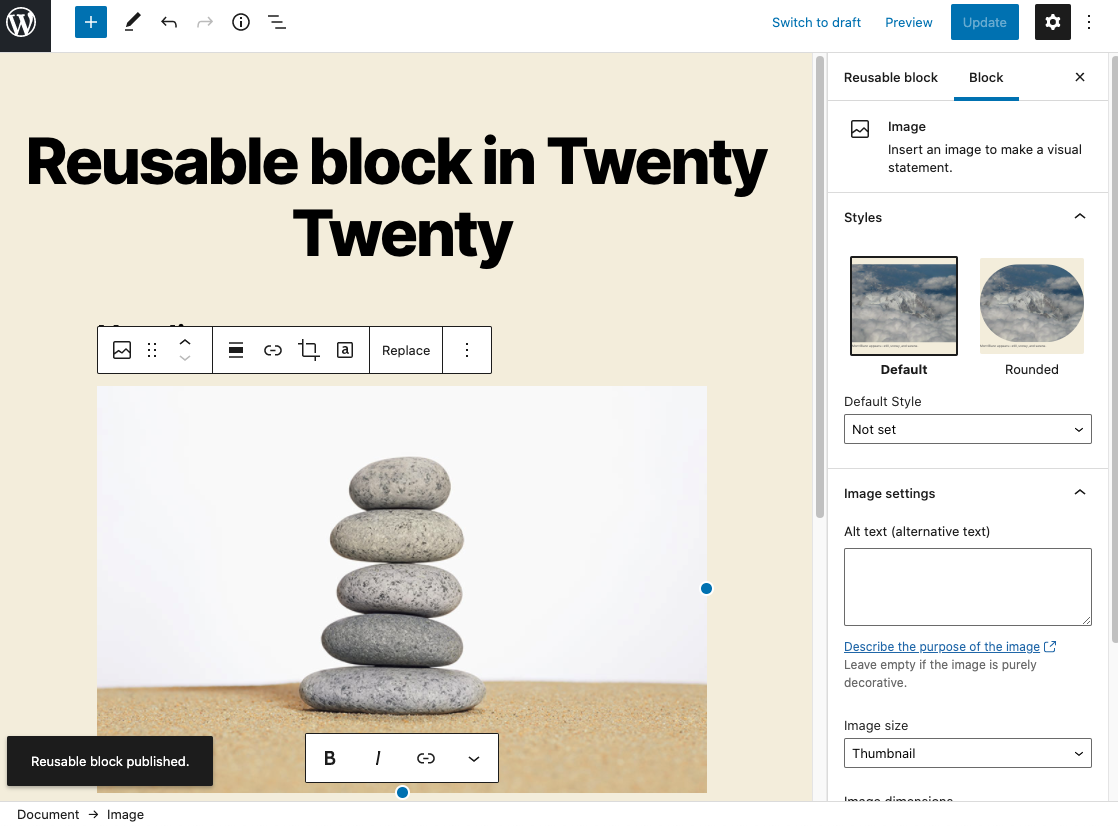Collapse the Styles panel

(x=1079, y=216)
